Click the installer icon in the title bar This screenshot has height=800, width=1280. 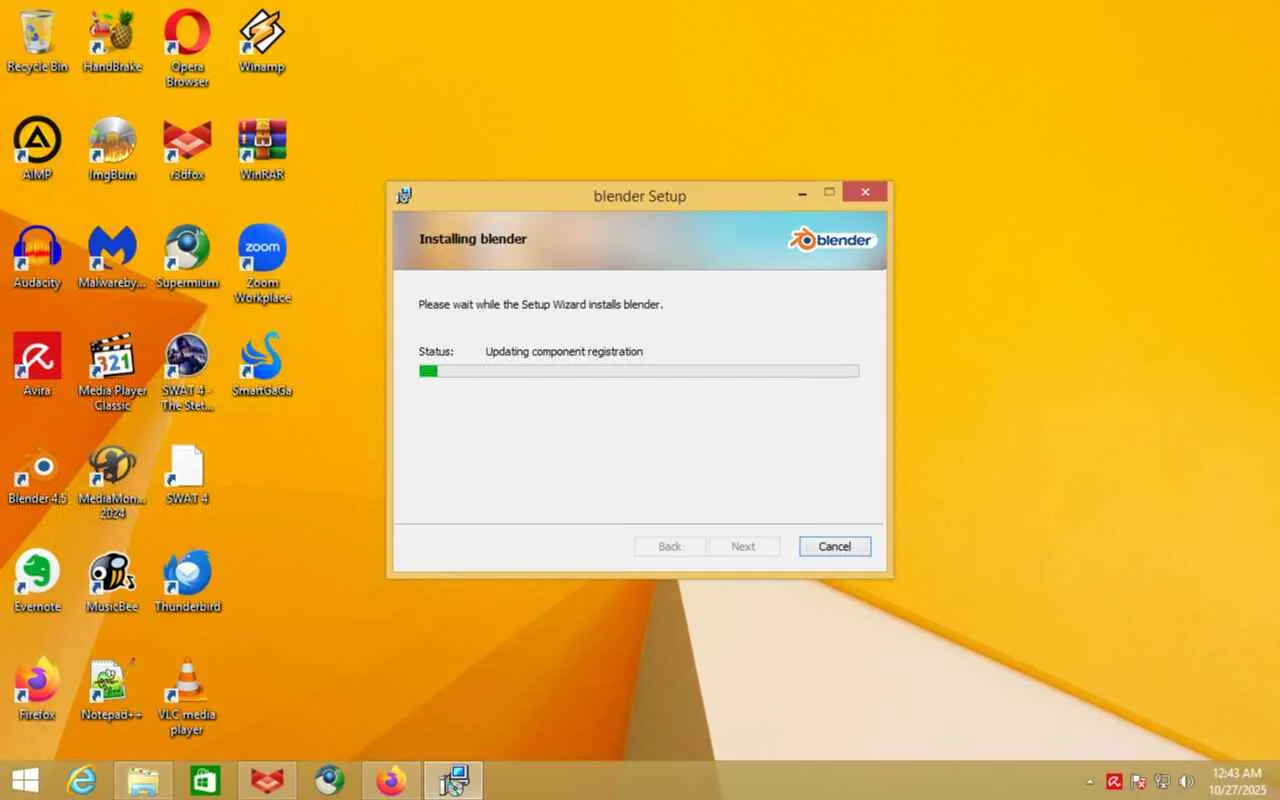[404, 195]
